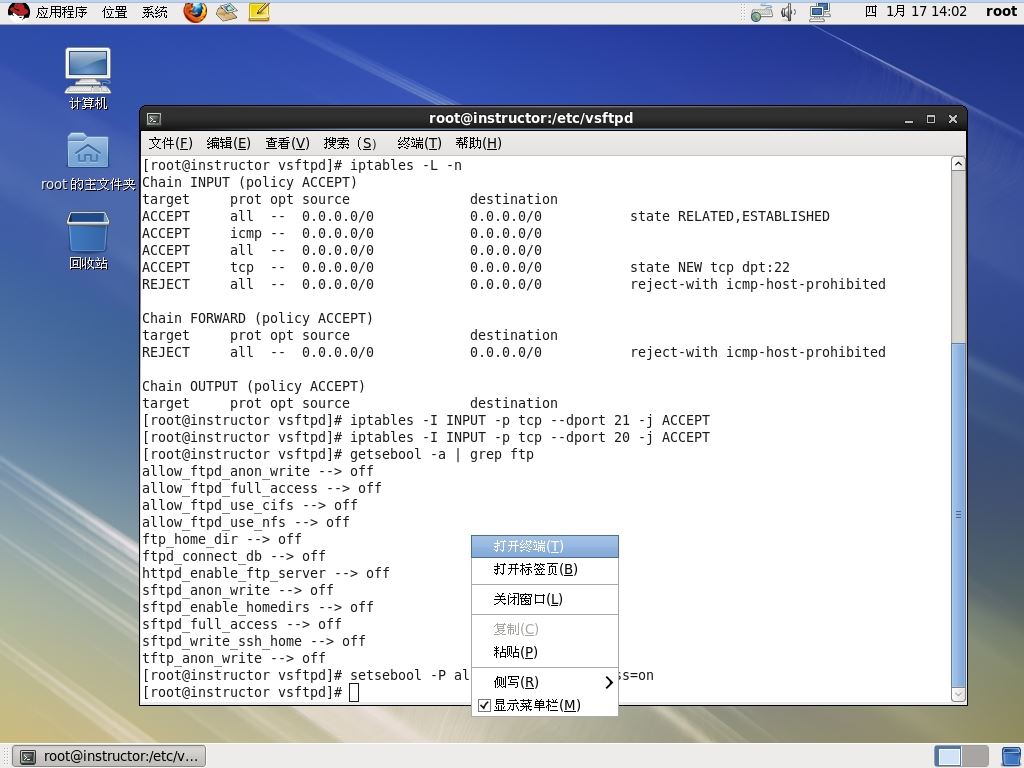Click the command 'iptables -I INPUT -p tcp --dport 21 -j ACCEPT'

[x=530, y=420]
